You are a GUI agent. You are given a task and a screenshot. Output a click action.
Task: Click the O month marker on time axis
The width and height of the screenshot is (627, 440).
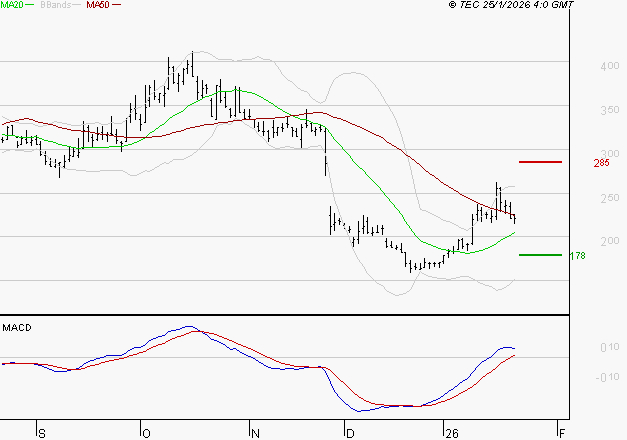[146, 434]
